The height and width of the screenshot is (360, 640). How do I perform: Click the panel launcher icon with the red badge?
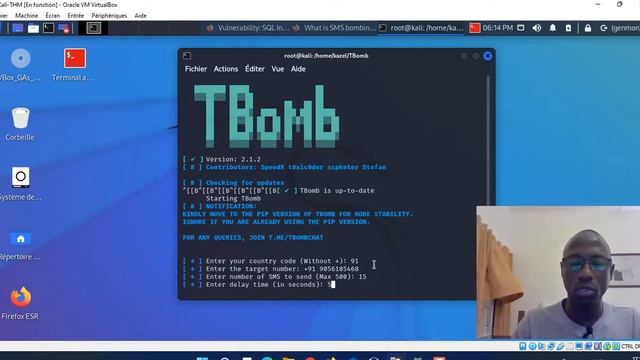tap(64, 28)
